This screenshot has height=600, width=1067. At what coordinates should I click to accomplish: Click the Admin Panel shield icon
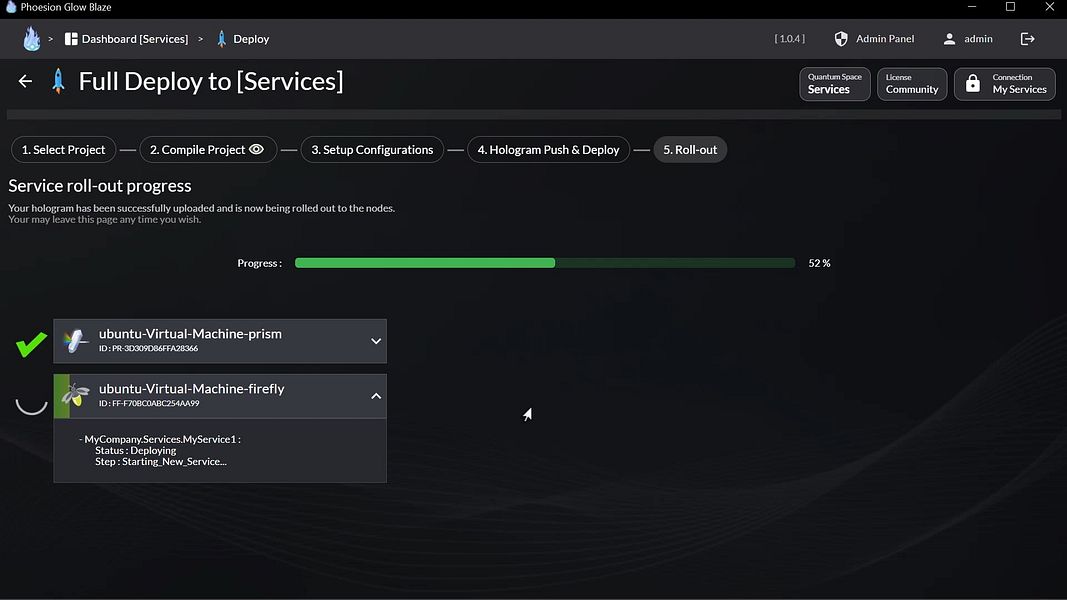tap(841, 39)
